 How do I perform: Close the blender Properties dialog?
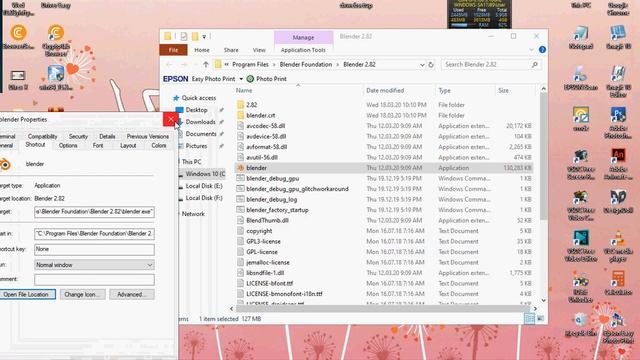(x=171, y=119)
